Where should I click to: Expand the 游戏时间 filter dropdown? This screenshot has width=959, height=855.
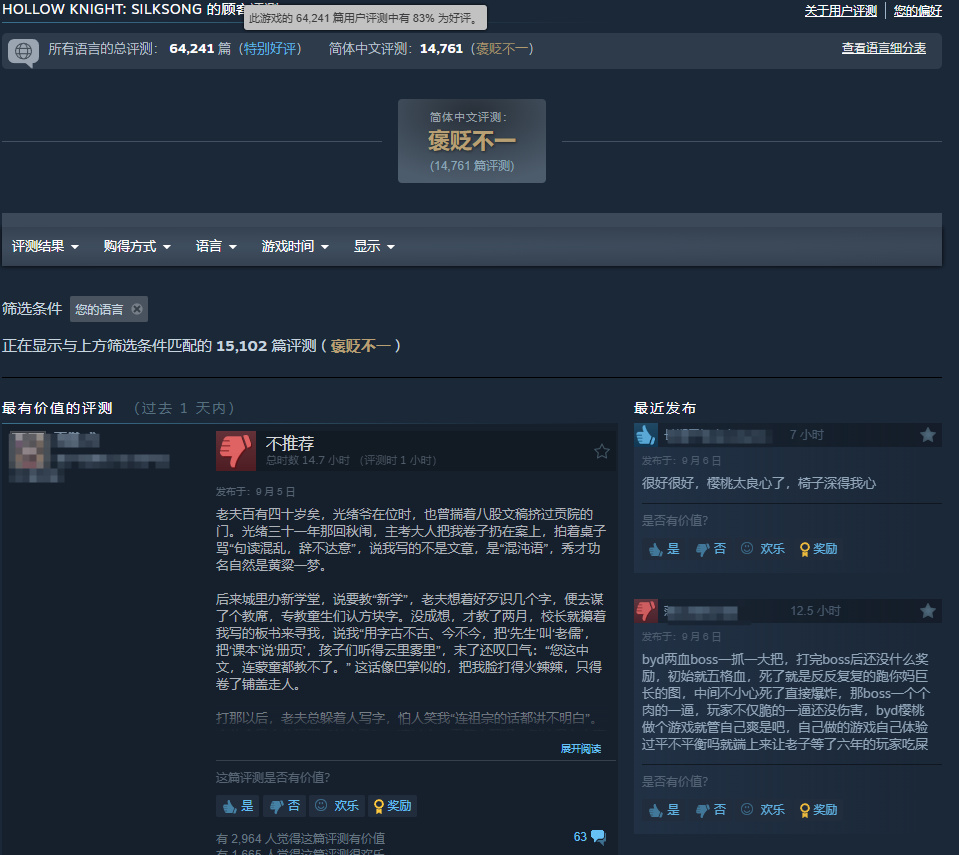tap(295, 246)
